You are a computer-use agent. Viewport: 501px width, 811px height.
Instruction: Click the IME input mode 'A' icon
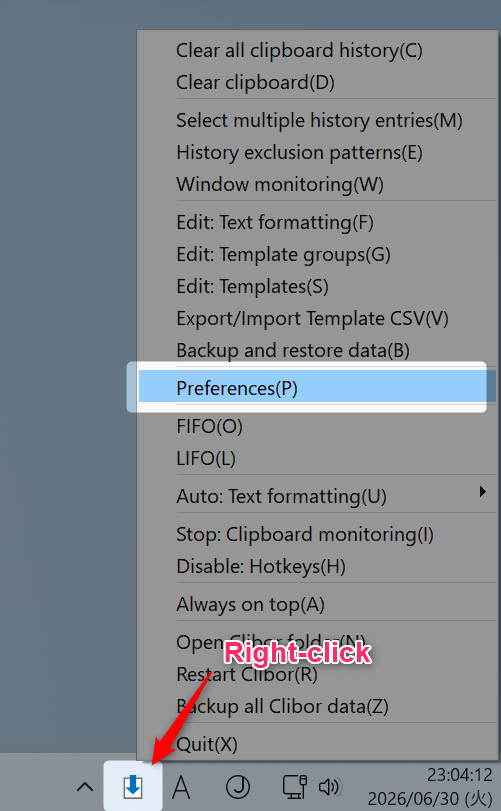(x=181, y=787)
